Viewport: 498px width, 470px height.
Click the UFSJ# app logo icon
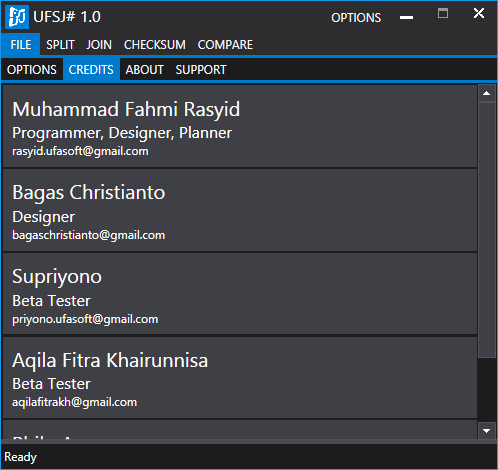pos(17,17)
